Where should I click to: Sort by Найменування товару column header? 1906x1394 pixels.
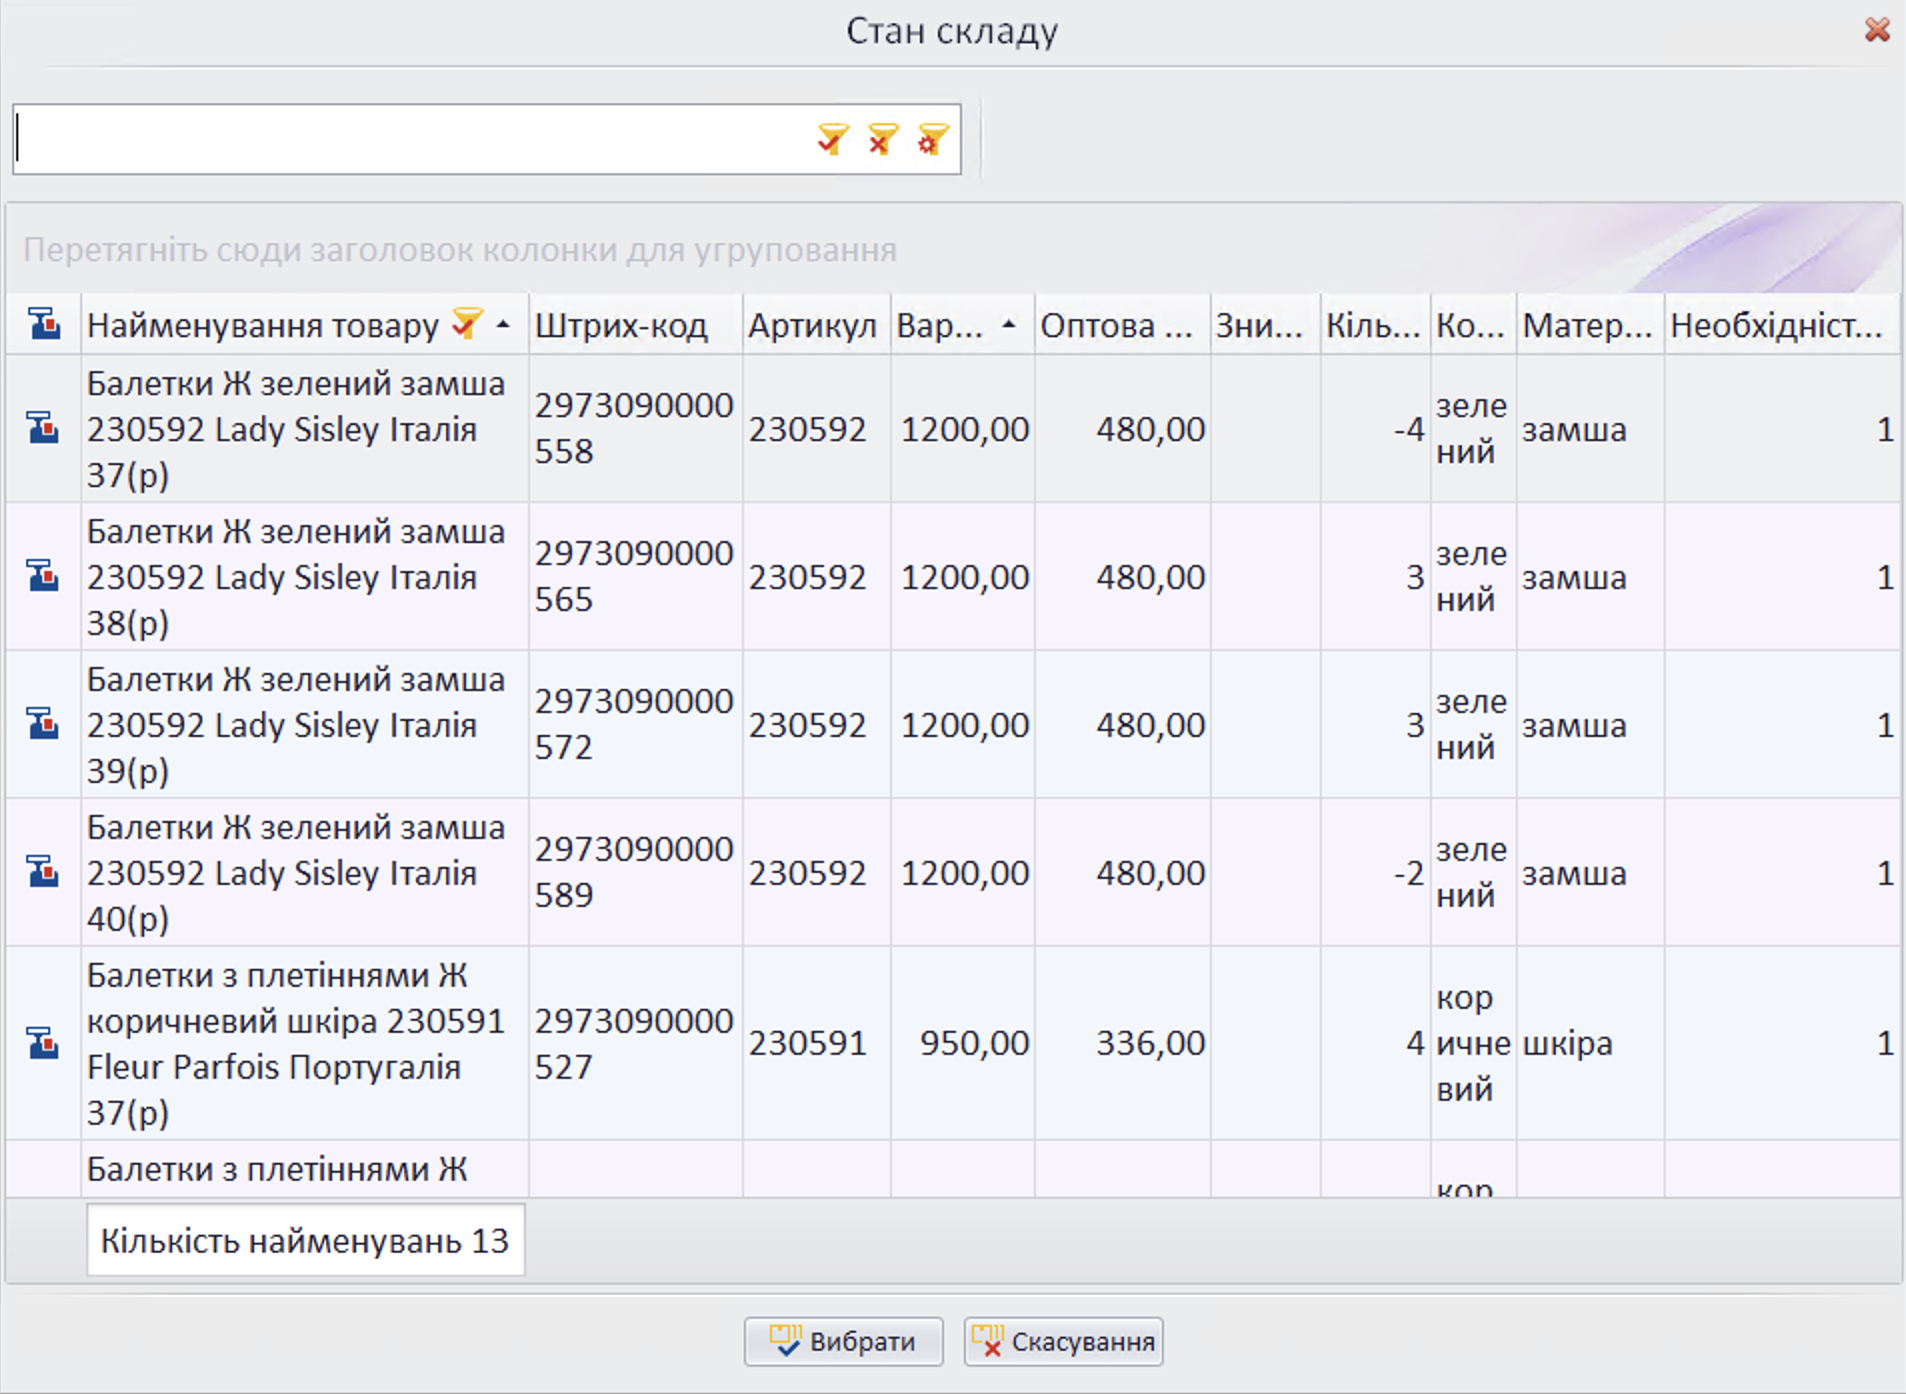coord(262,326)
